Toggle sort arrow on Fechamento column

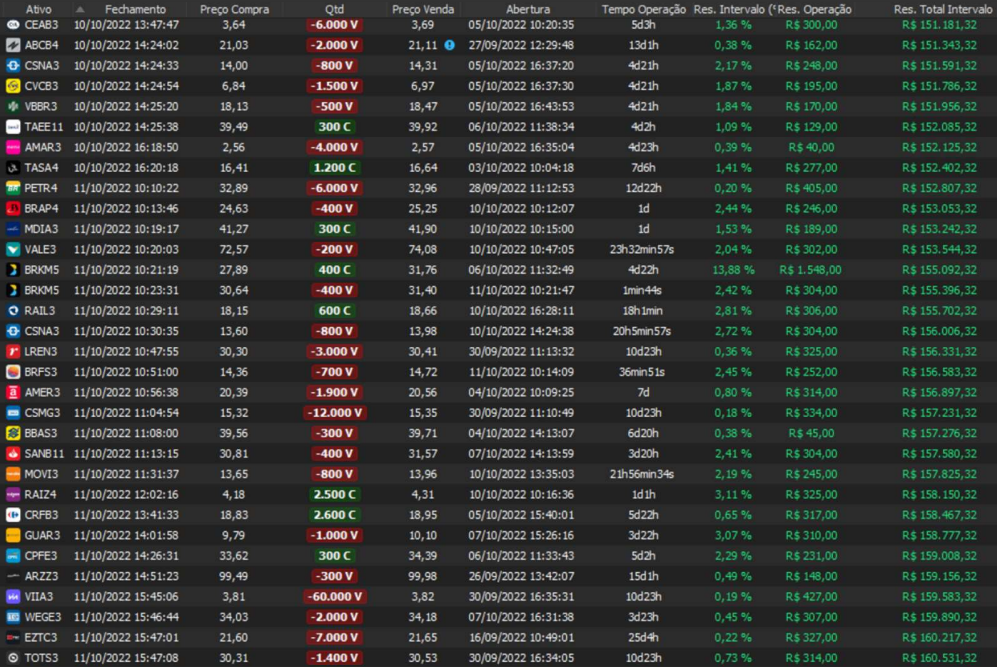[81, 9]
